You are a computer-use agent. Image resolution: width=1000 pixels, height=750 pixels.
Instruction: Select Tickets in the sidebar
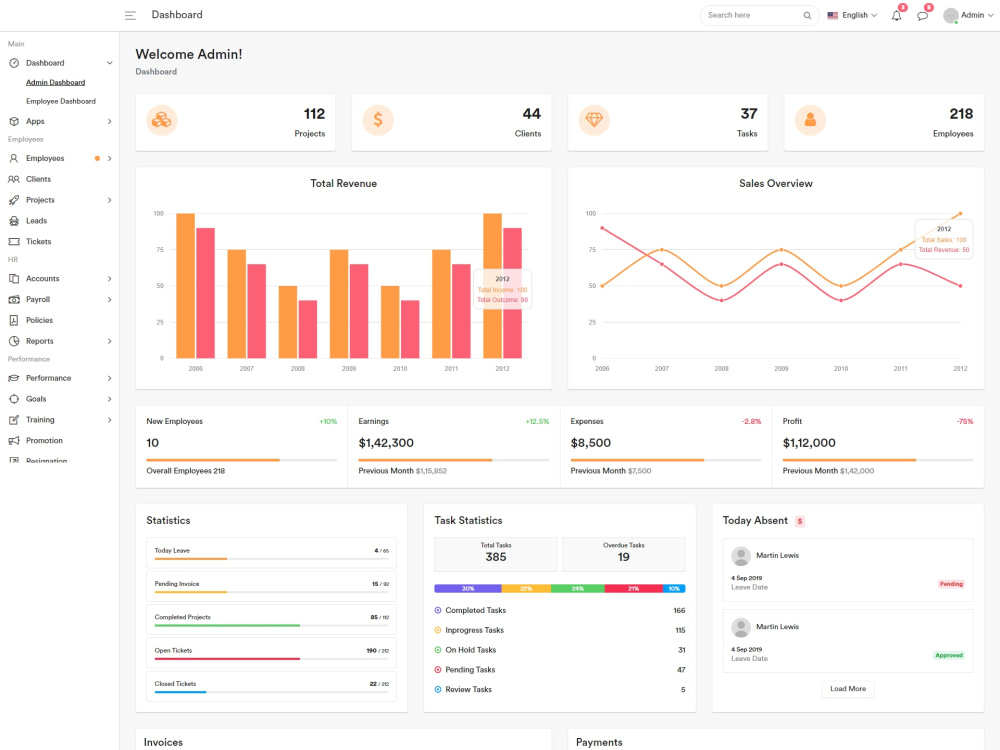[38, 242]
